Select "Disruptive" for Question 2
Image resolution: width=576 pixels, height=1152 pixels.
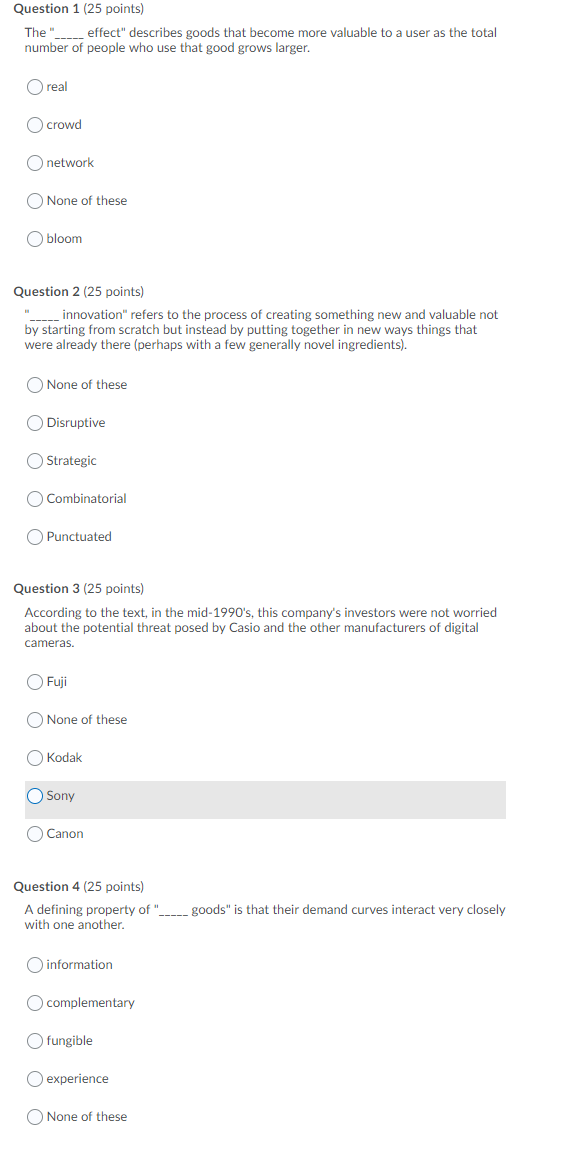click(x=34, y=422)
